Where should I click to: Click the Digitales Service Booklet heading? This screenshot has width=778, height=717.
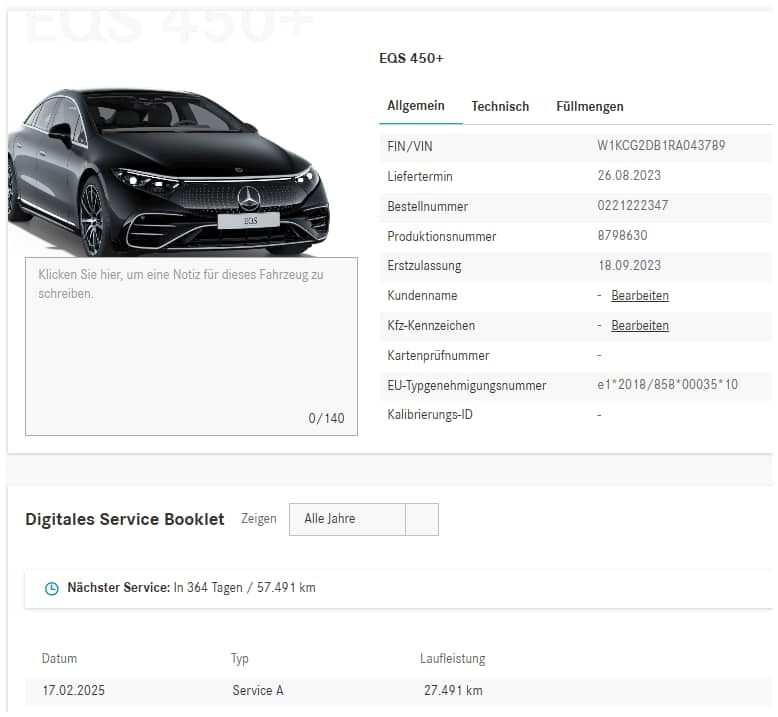click(125, 519)
